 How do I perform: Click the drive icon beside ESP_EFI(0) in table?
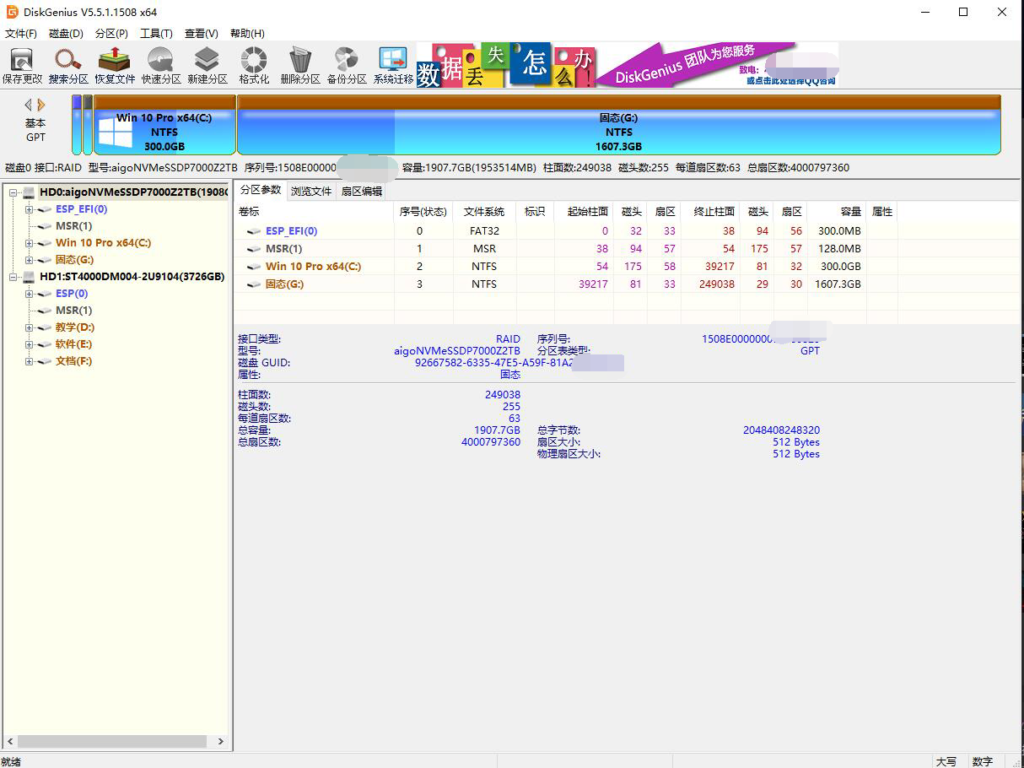254,231
